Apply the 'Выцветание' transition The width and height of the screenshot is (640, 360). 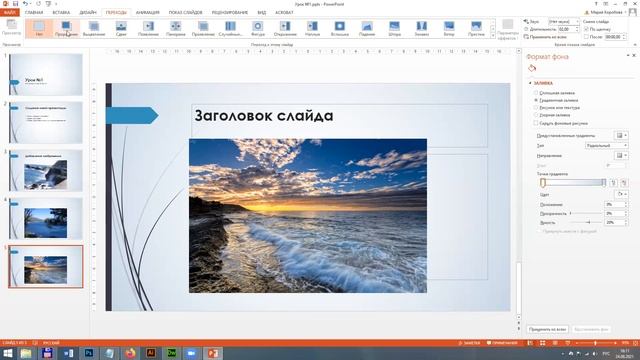(x=94, y=29)
